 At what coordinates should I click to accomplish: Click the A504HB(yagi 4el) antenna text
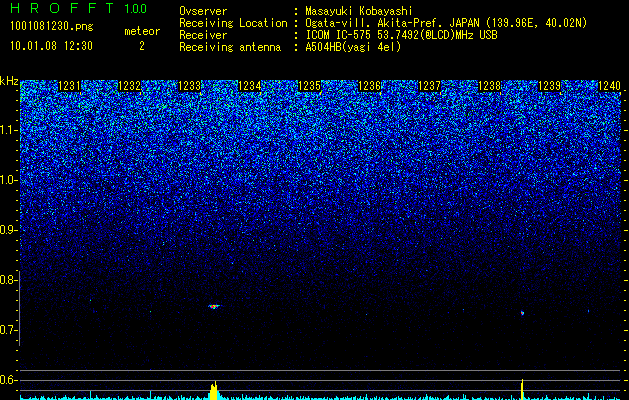pos(353,47)
